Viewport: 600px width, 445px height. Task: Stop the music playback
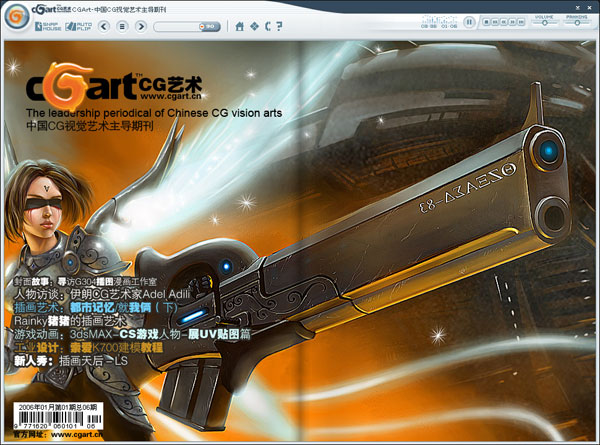486,22
